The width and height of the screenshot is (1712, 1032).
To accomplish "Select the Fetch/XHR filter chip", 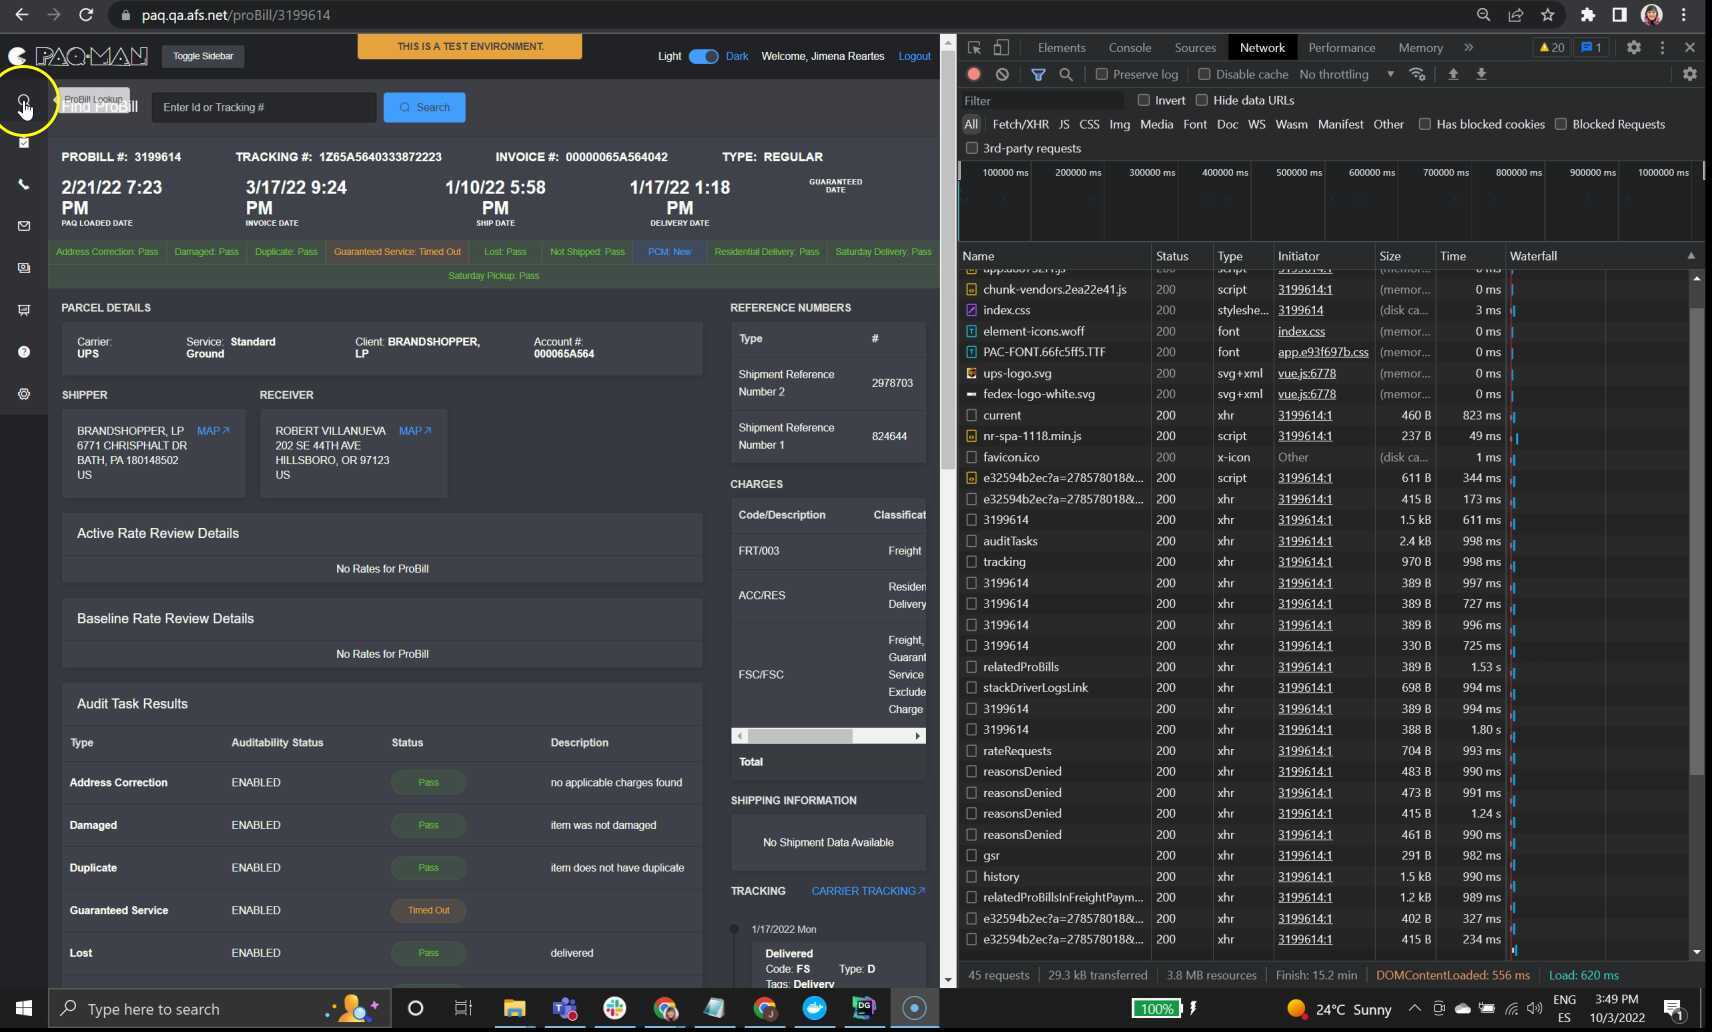I will tap(1021, 124).
